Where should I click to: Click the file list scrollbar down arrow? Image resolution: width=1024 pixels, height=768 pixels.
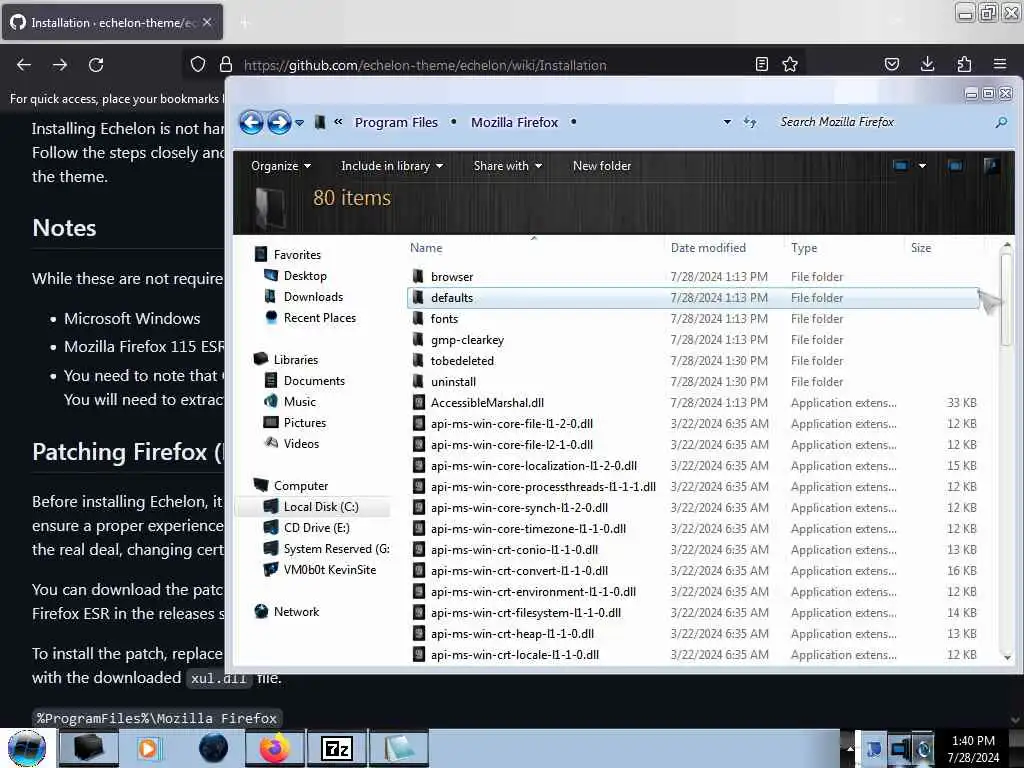pyautogui.click(x=1007, y=657)
